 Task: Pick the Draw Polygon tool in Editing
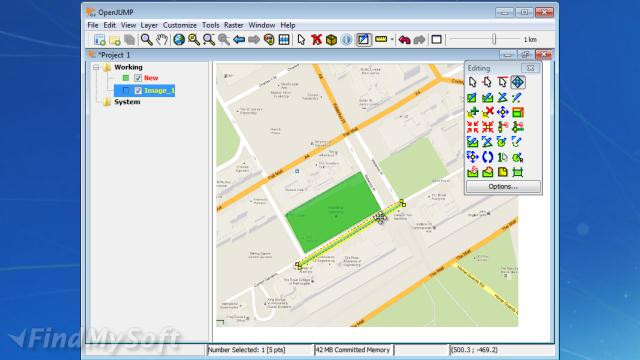[487, 98]
